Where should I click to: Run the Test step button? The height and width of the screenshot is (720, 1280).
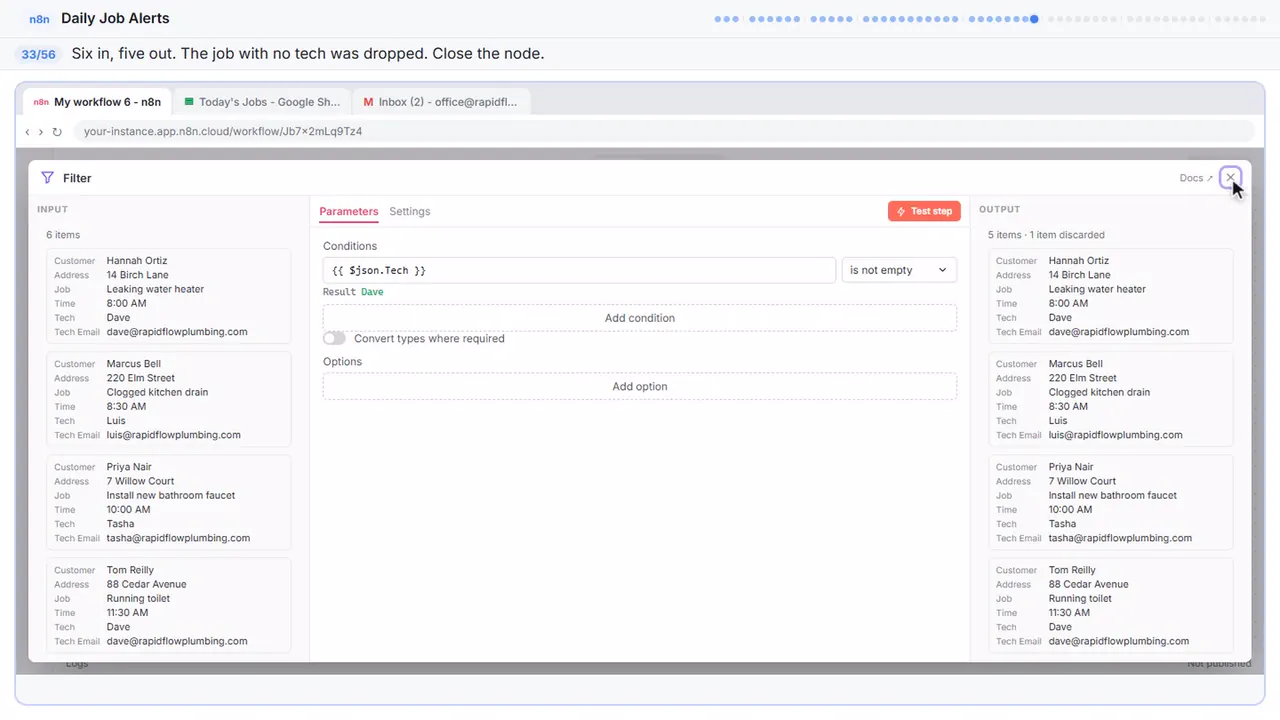[x=924, y=211]
